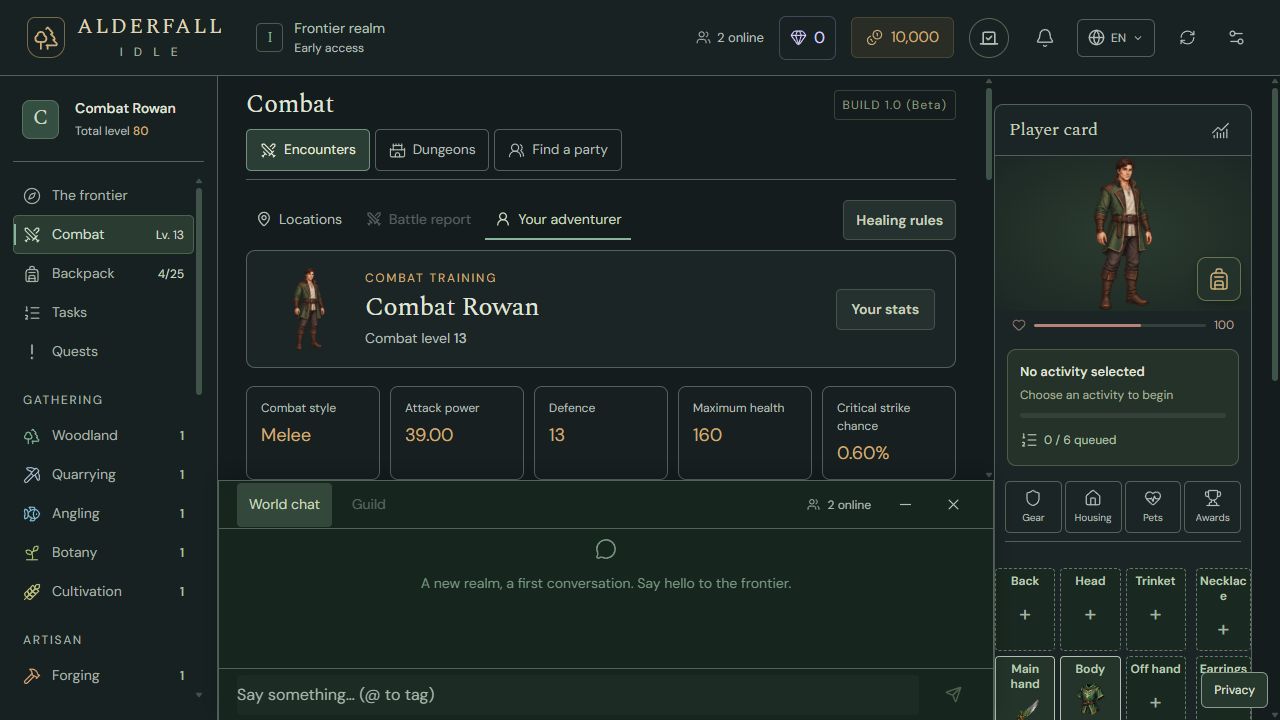Open the notifications bell
The width and height of the screenshot is (1280, 720).
pyautogui.click(x=1045, y=38)
